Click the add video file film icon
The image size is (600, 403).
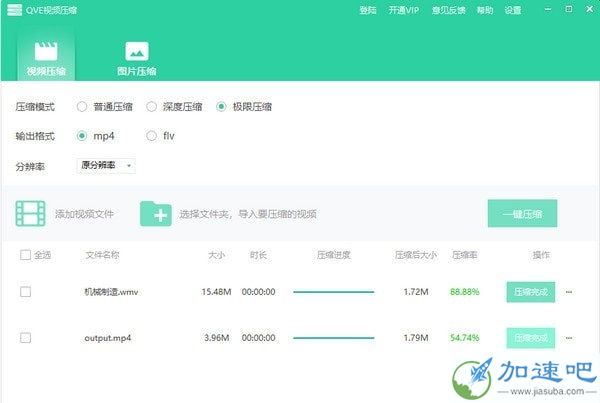tap(30, 214)
